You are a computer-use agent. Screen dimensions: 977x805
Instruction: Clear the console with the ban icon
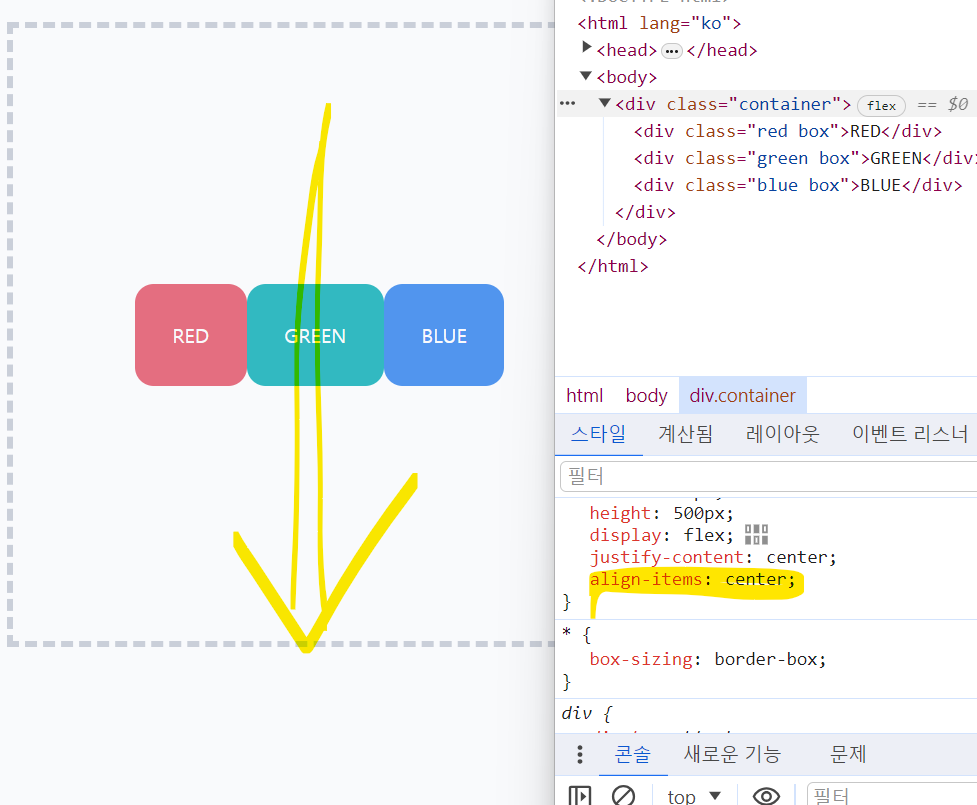623,796
